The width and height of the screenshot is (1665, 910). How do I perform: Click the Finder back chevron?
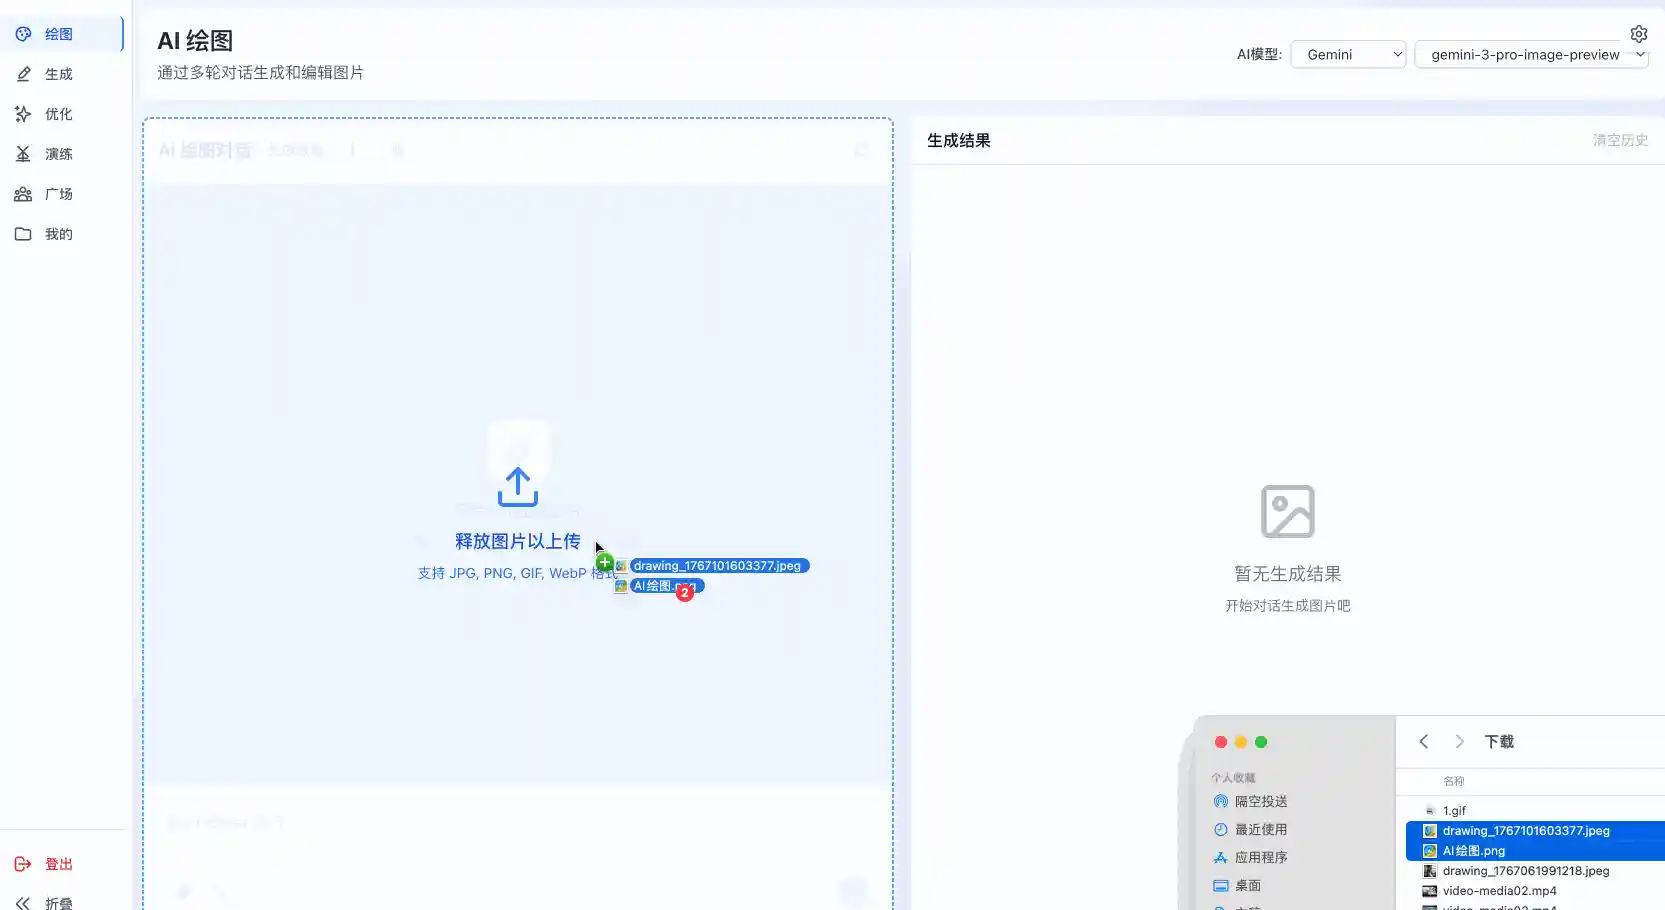point(1424,741)
